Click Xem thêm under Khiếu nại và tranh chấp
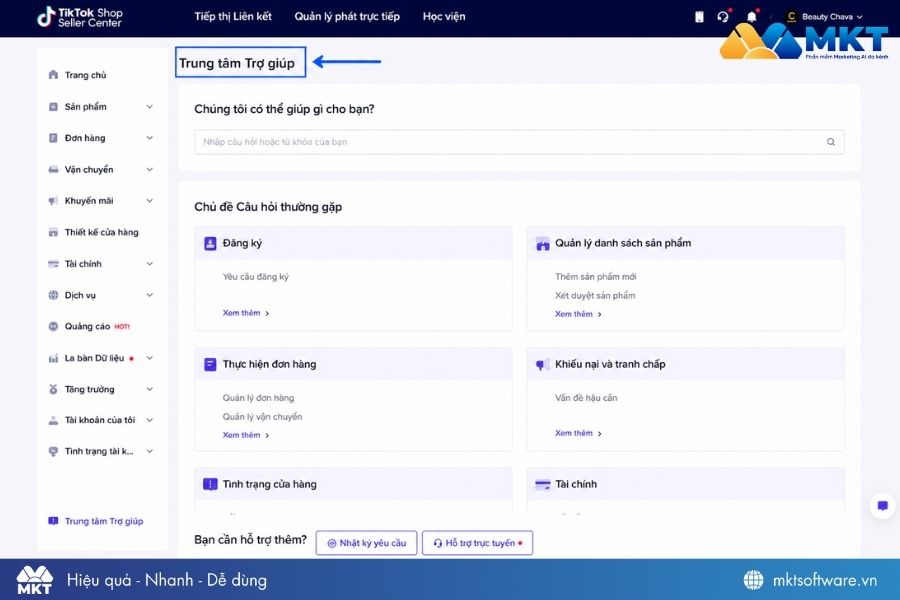Viewport: 900px width, 600px height. coord(578,433)
